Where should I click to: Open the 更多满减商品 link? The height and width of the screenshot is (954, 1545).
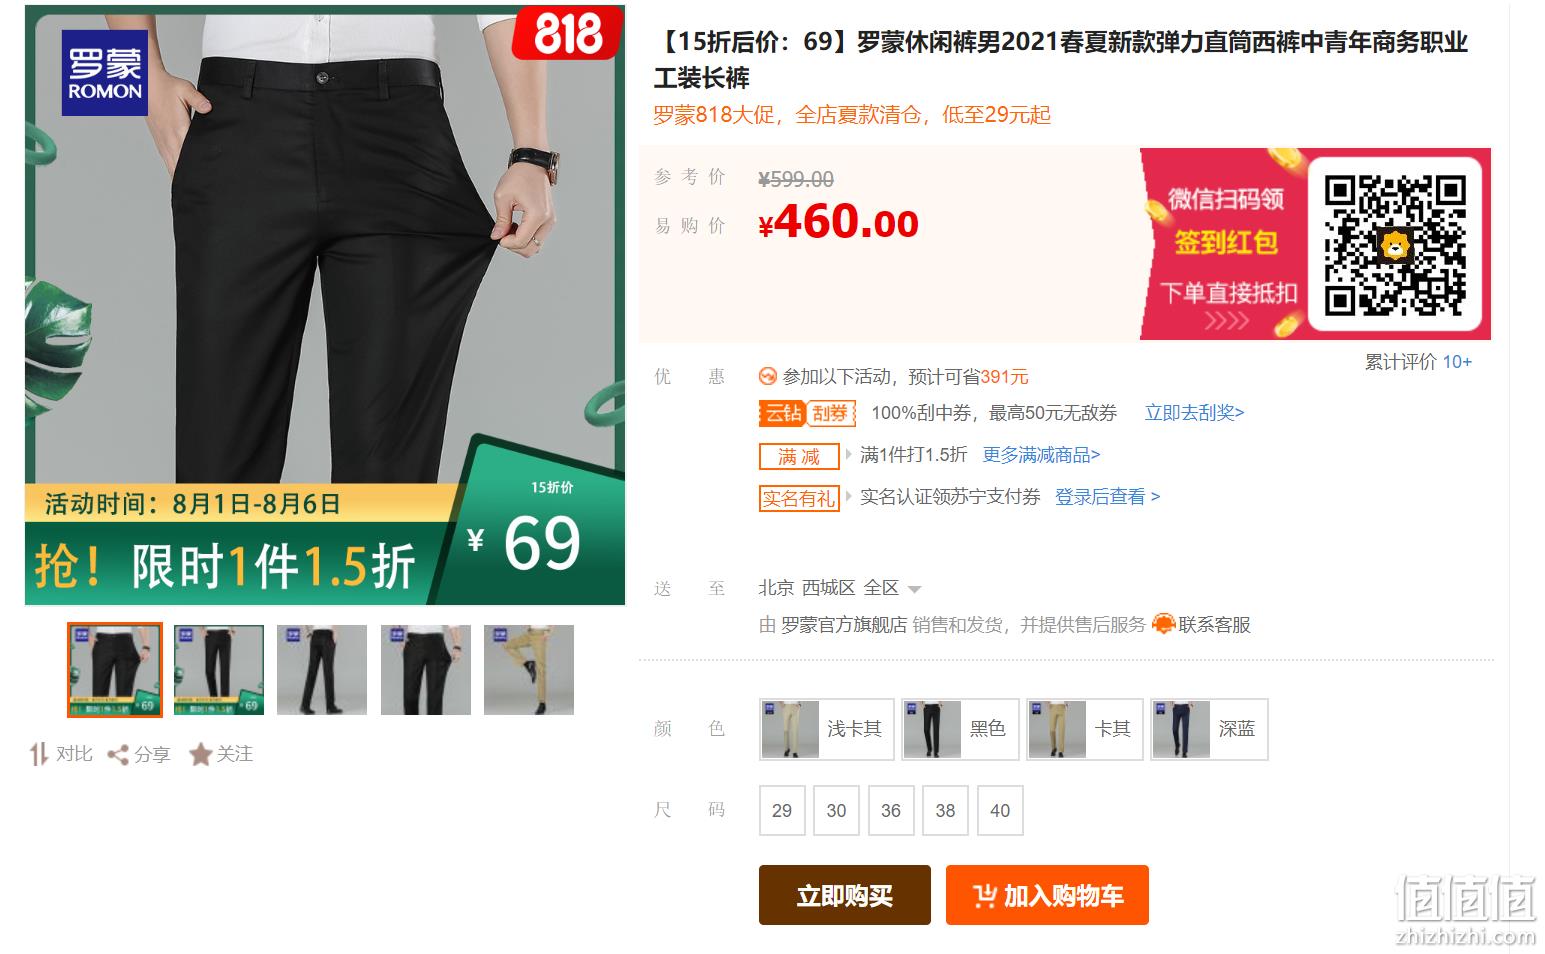(x=1041, y=455)
